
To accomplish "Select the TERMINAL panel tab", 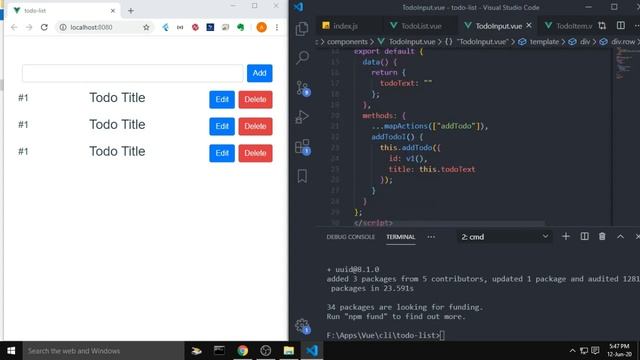I will point(400,237).
